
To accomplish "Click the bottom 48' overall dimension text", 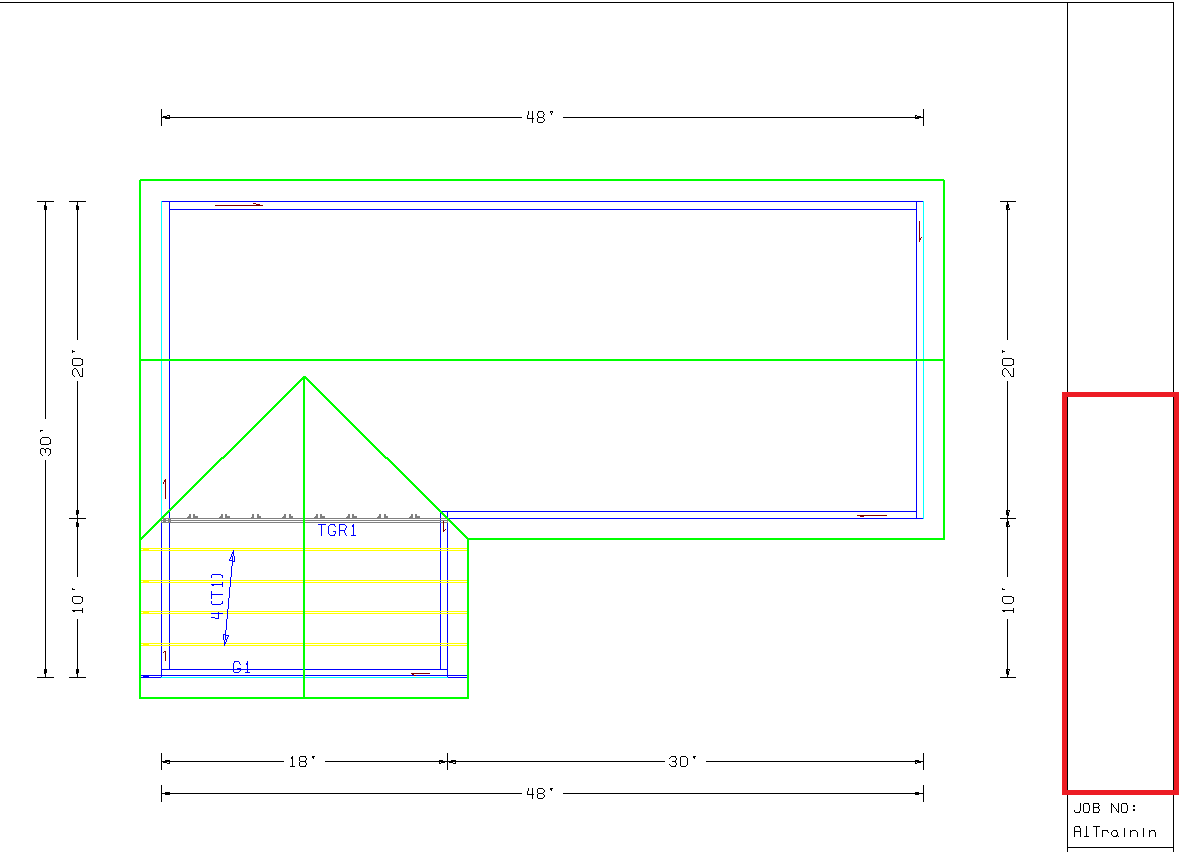I will [x=540, y=793].
